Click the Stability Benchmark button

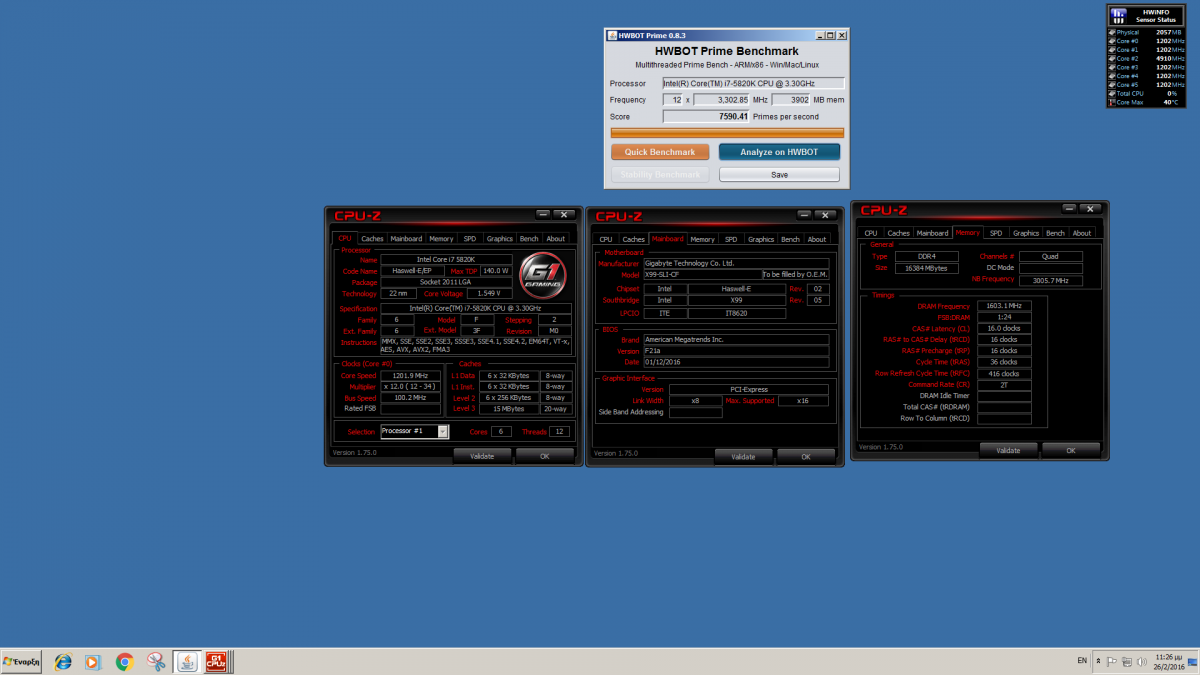coord(660,174)
